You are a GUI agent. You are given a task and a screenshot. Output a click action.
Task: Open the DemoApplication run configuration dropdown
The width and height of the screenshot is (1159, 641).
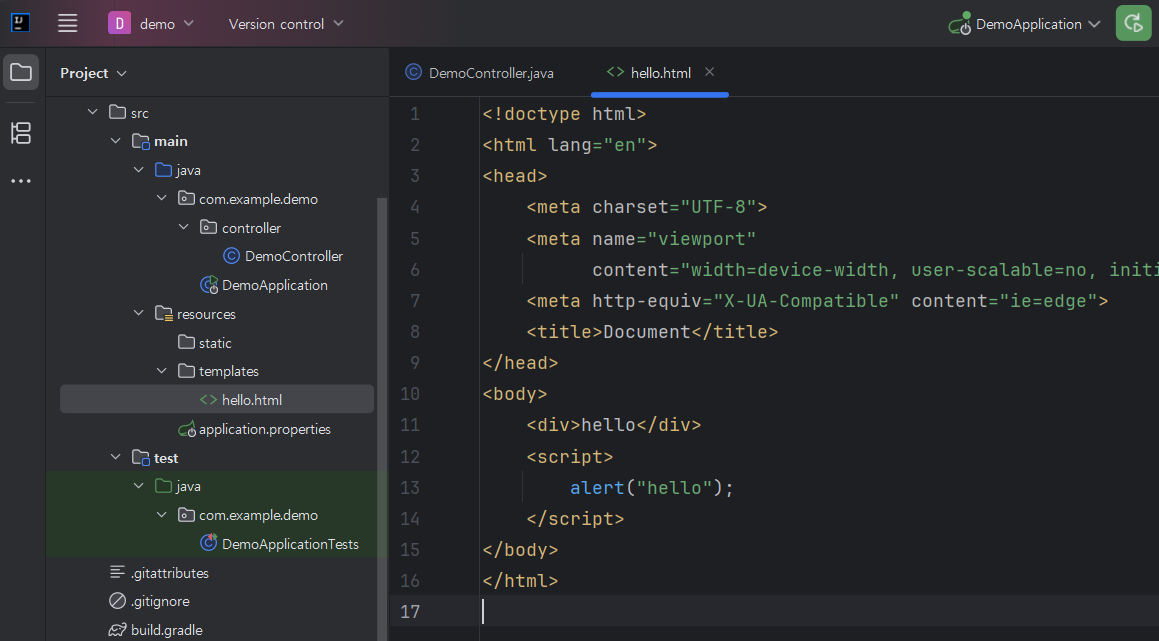(1038, 24)
